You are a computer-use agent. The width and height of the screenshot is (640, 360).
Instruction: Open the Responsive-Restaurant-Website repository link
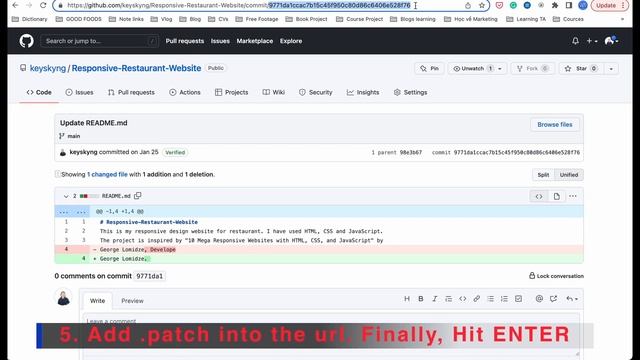136,68
